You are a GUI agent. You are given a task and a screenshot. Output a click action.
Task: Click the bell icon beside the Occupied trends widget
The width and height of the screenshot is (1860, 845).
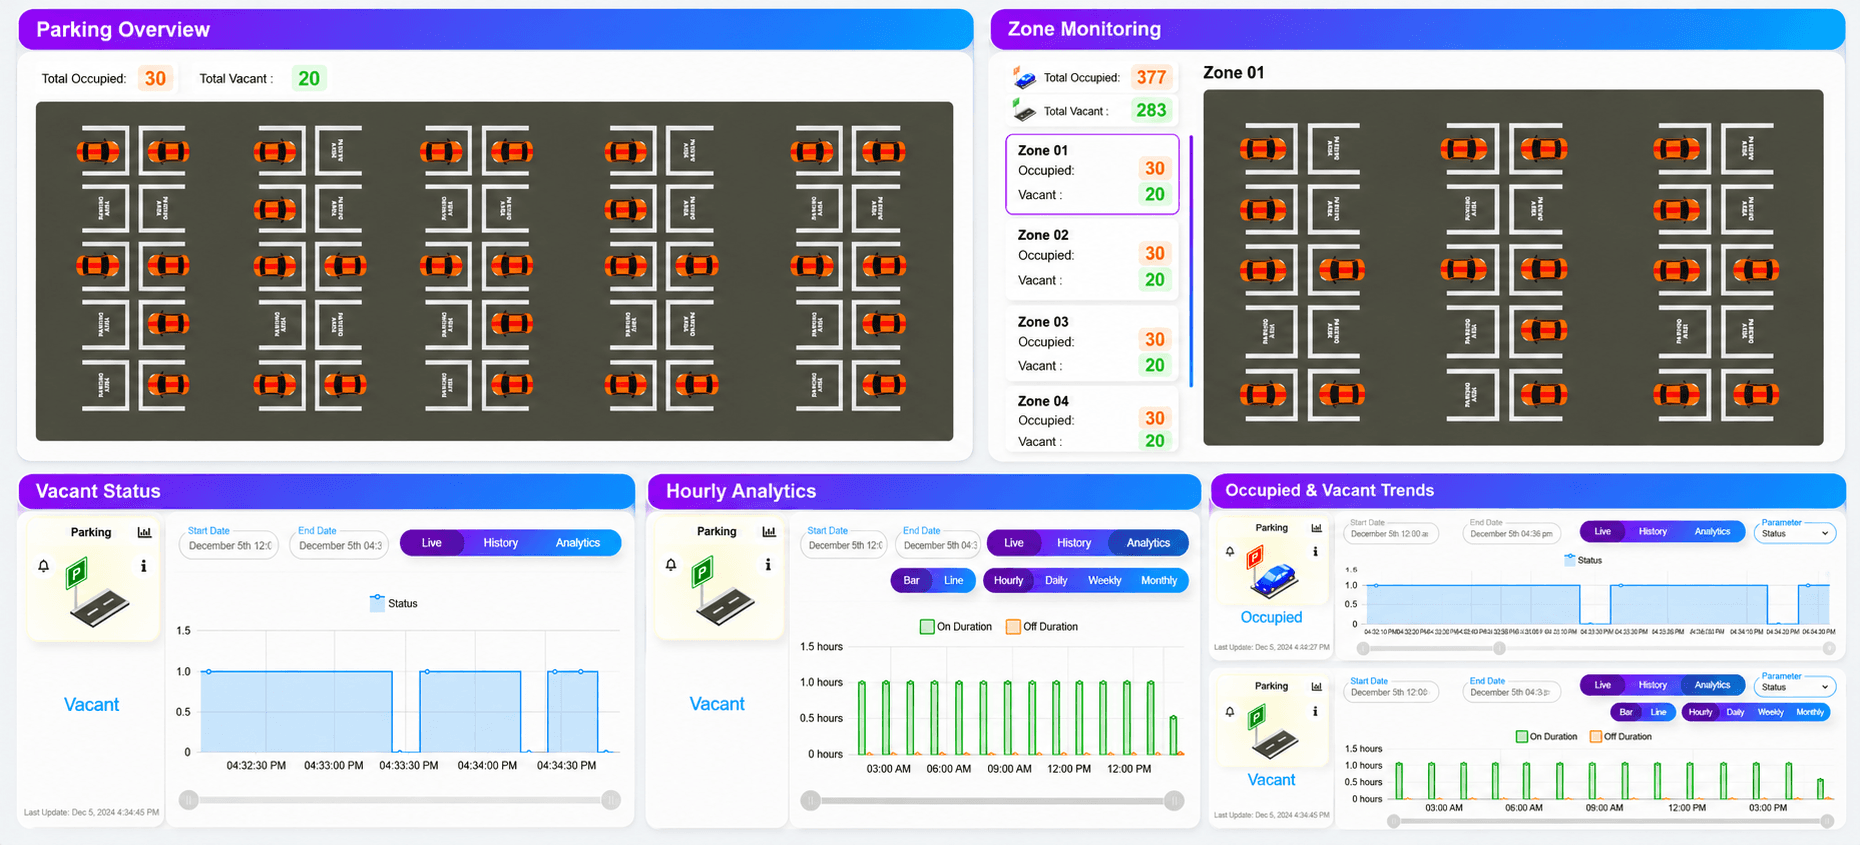[1230, 551]
